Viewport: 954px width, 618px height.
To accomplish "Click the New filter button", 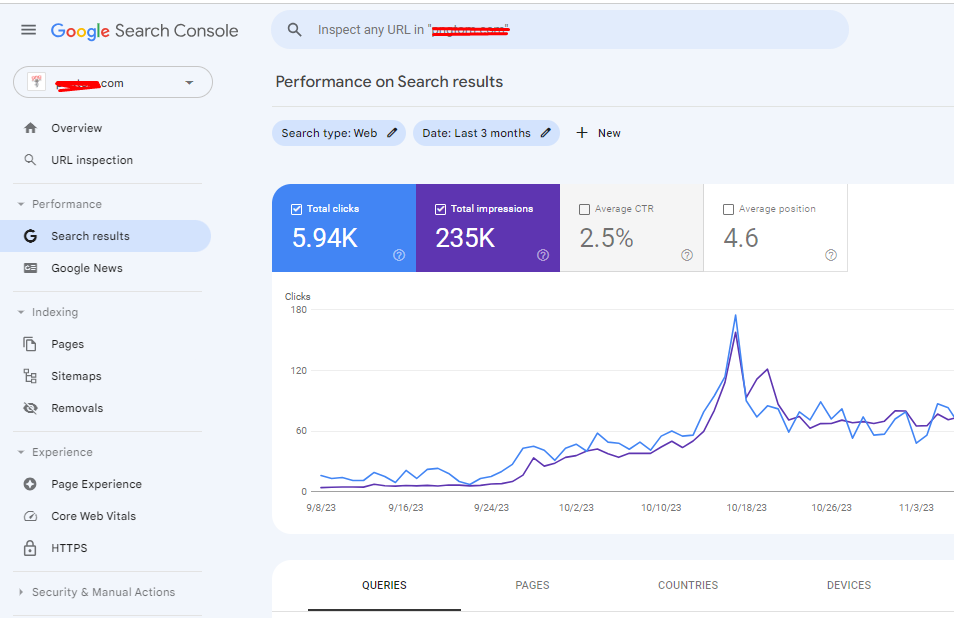I will pyautogui.click(x=598, y=133).
